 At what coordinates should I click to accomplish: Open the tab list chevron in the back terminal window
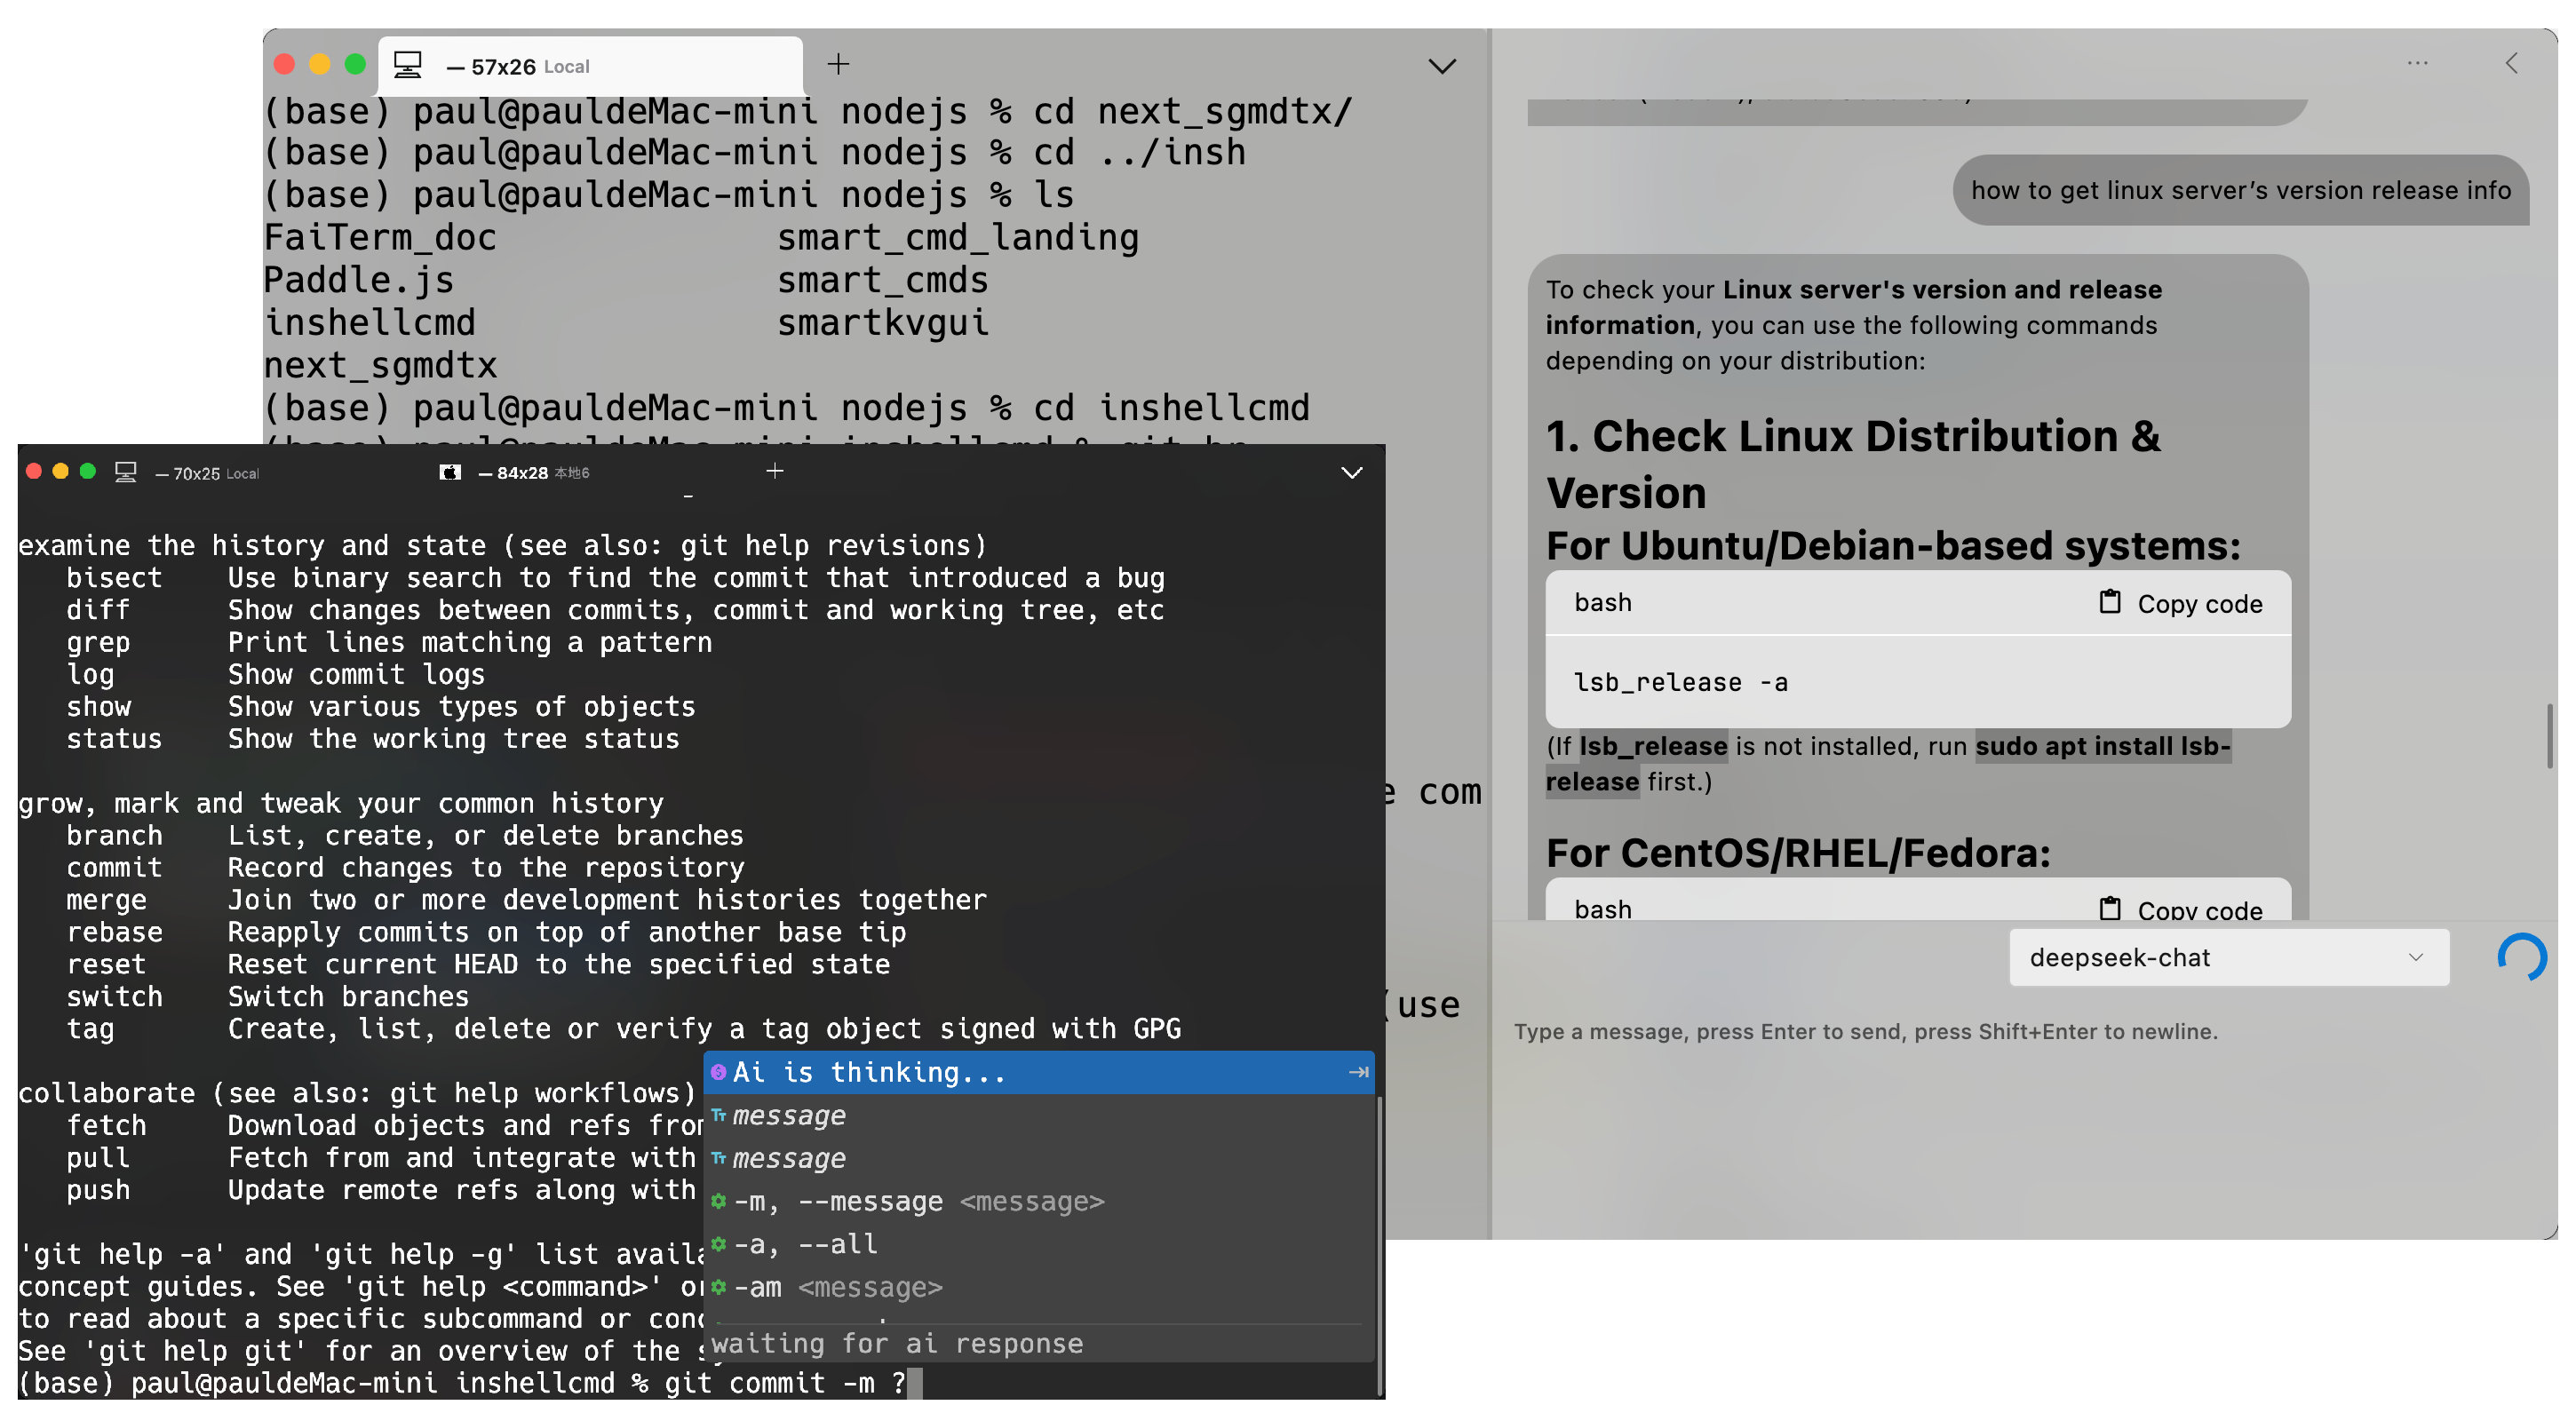[x=1441, y=66]
